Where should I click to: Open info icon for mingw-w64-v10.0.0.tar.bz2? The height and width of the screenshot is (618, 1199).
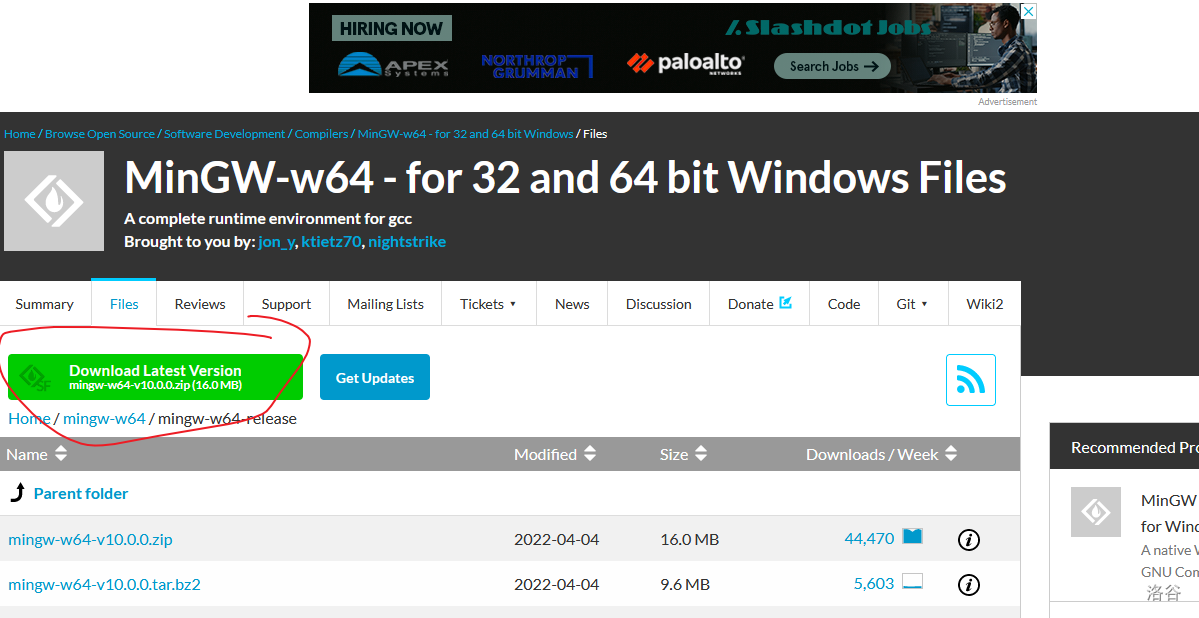point(969,585)
